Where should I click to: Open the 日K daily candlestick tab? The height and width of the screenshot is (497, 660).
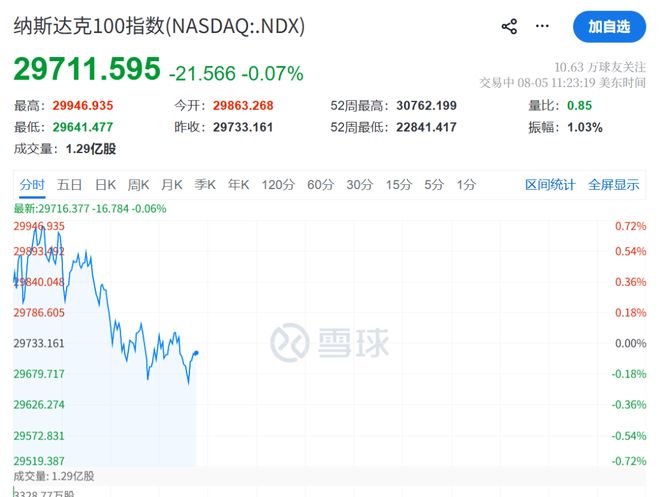(x=105, y=185)
